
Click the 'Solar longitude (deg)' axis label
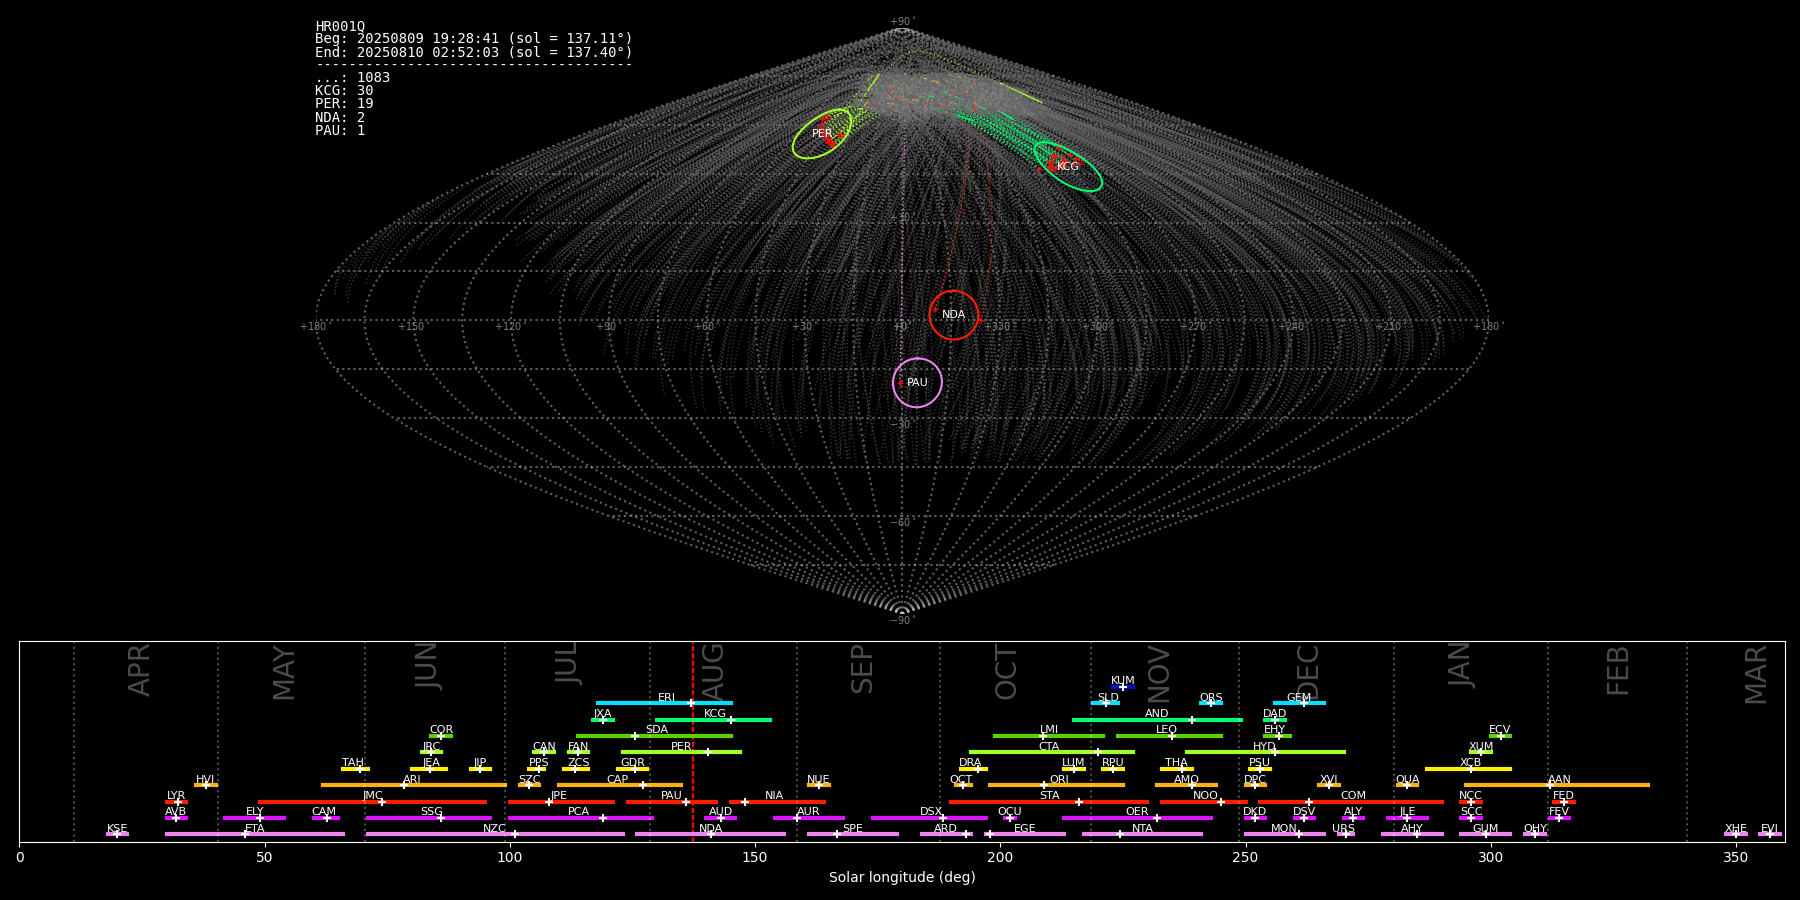[x=902, y=877]
